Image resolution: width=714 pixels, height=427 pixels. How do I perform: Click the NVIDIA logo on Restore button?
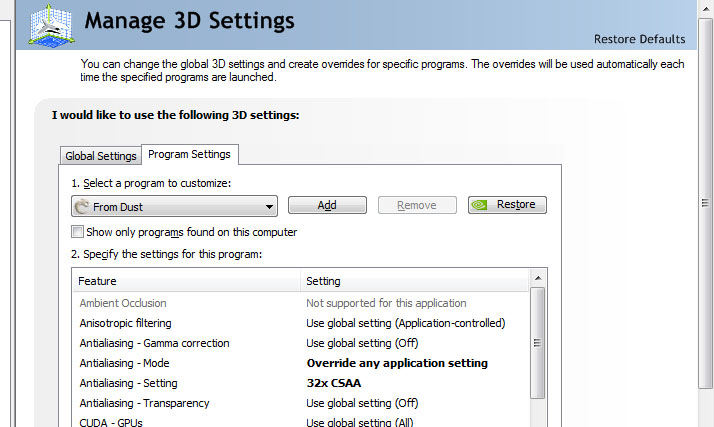479,205
